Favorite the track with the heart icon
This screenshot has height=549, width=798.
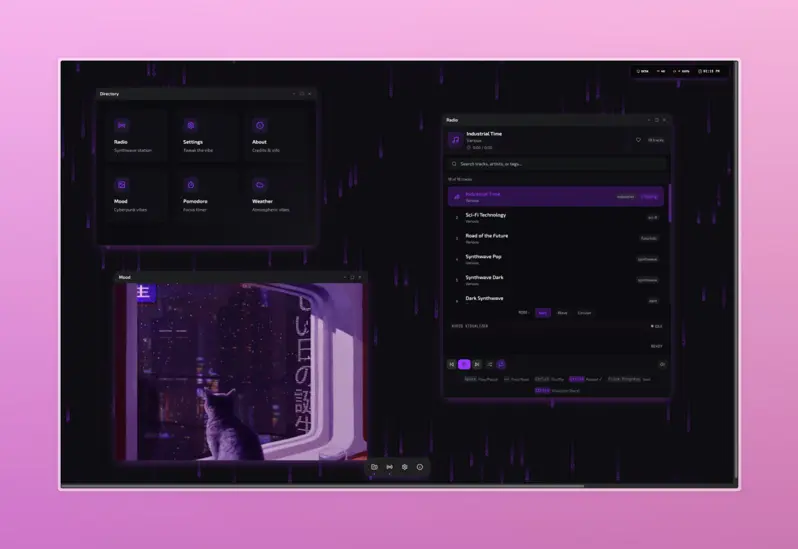pos(638,140)
